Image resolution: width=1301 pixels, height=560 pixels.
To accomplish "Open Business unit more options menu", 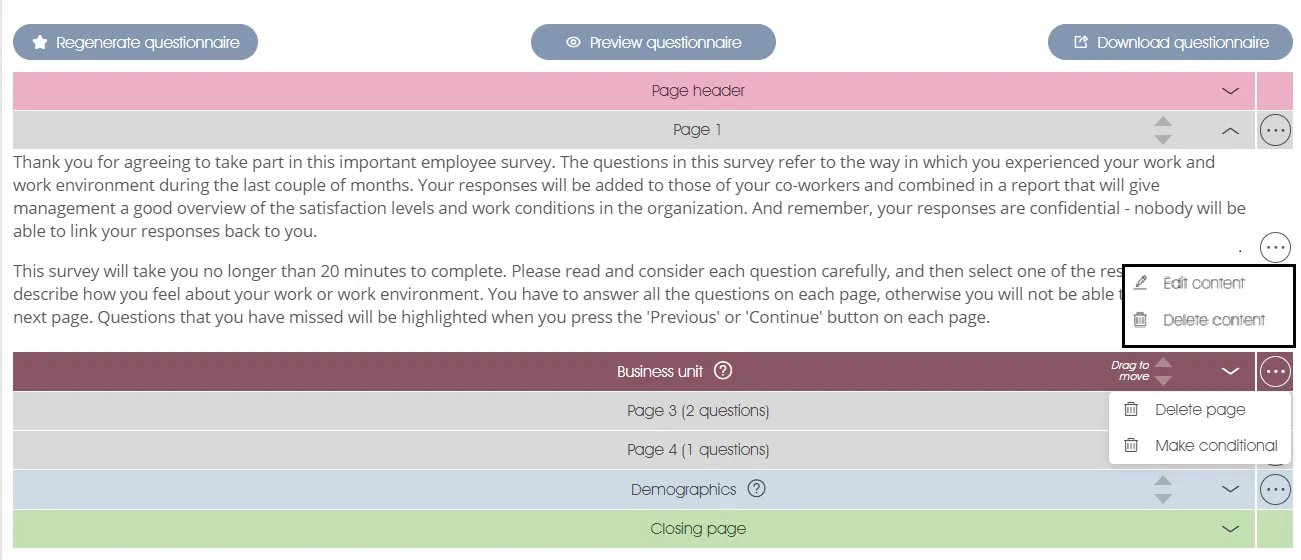I will pyautogui.click(x=1275, y=372).
